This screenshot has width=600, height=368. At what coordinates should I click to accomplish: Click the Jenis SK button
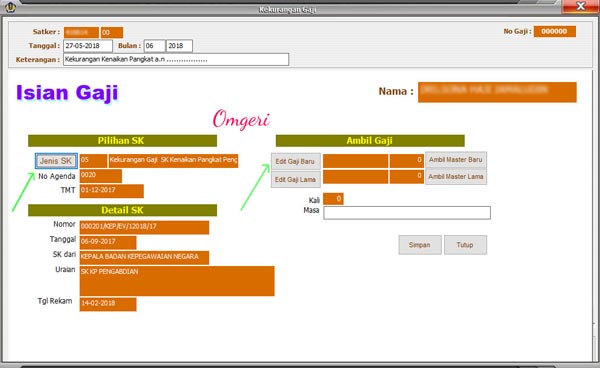click(56, 161)
